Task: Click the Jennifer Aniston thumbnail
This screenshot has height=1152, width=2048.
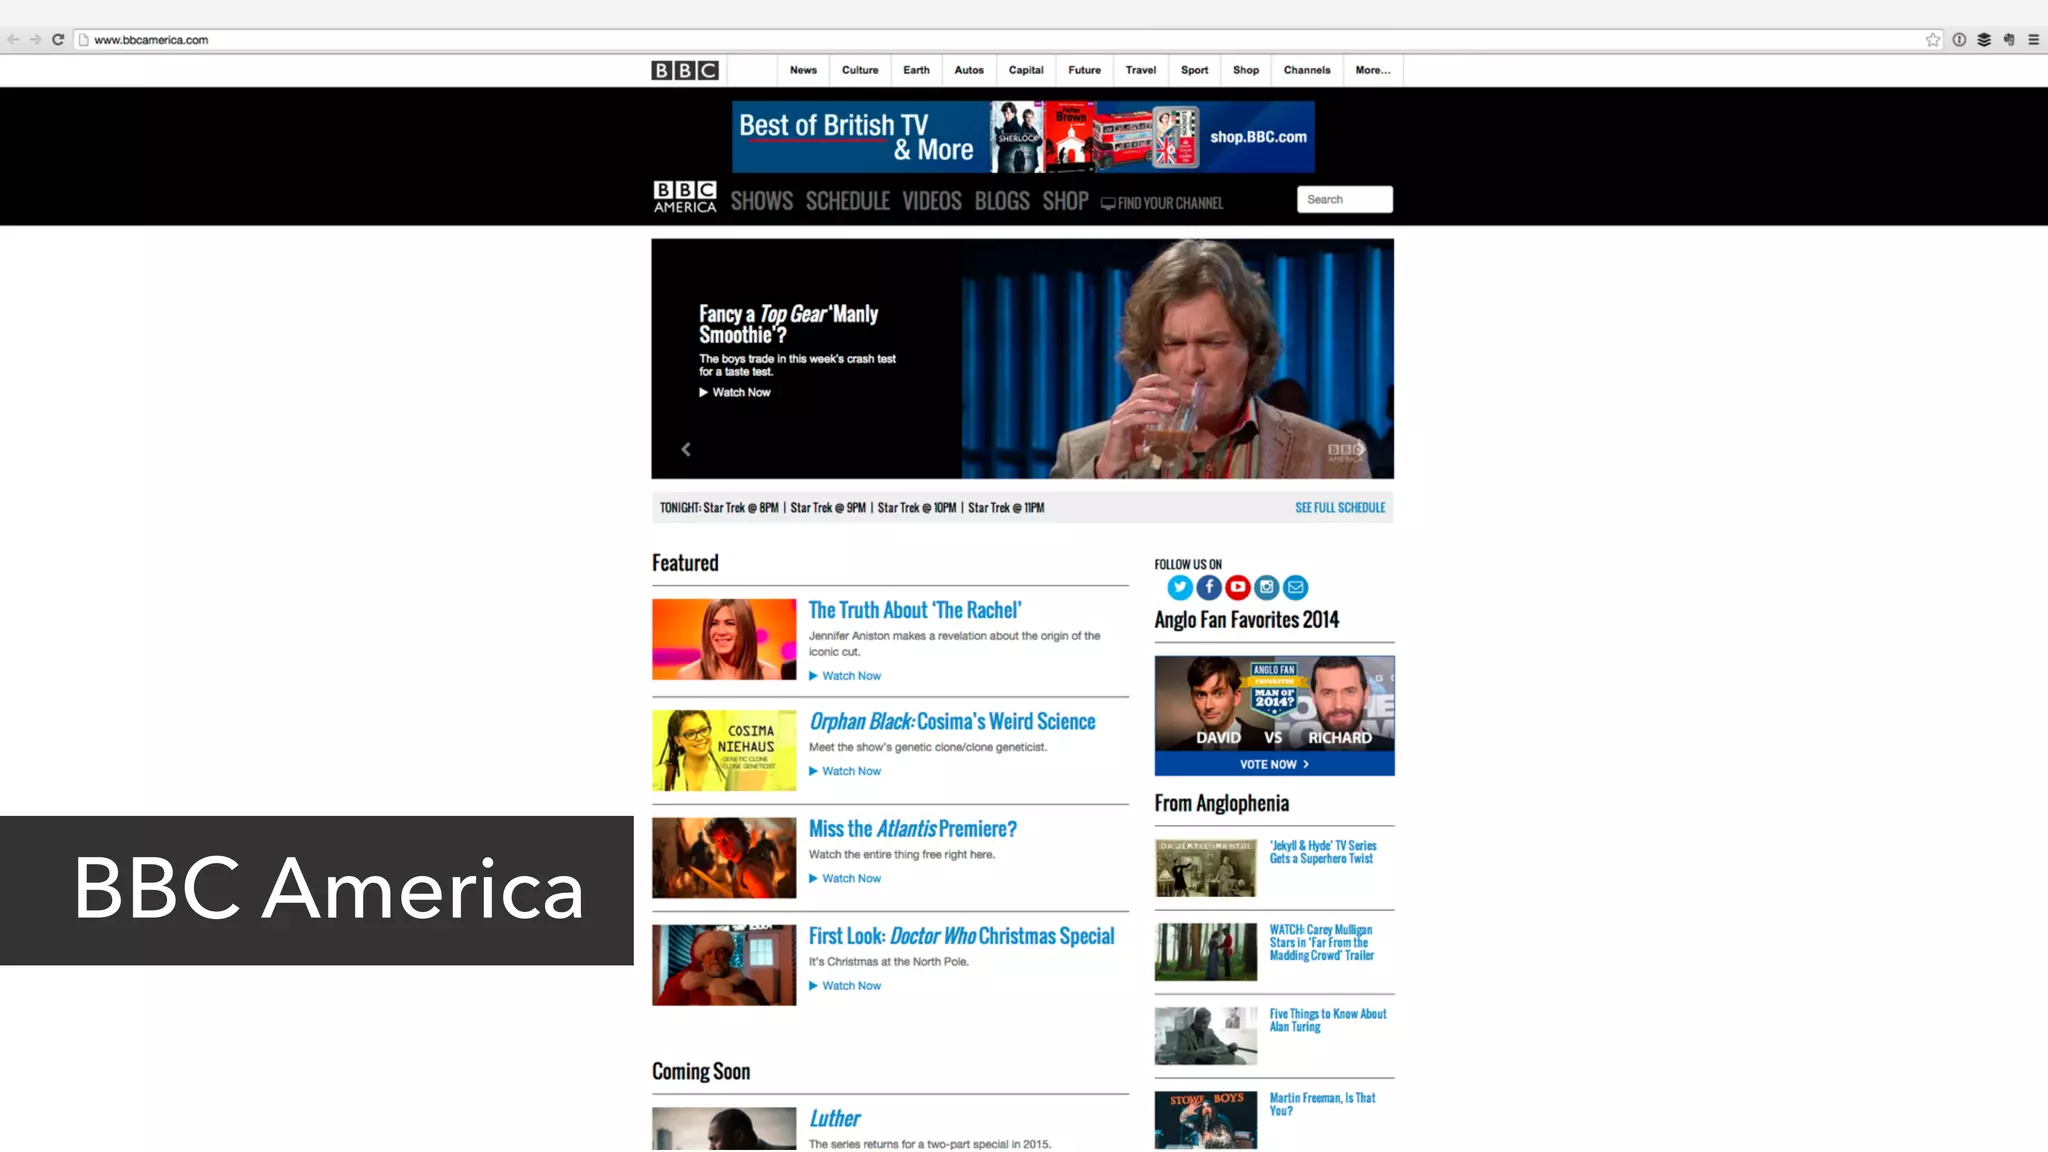Action: (x=724, y=639)
